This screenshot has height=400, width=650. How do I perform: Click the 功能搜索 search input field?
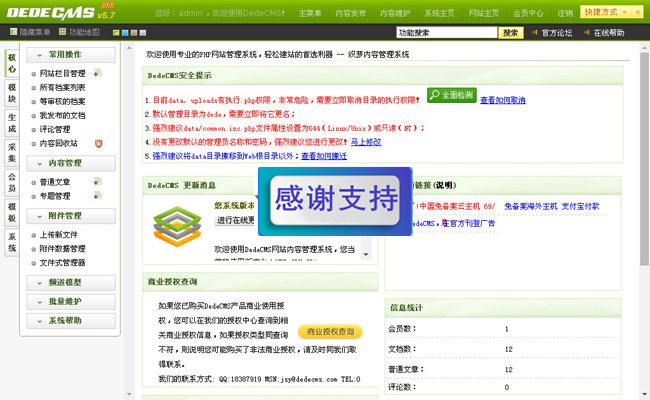(446, 33)
